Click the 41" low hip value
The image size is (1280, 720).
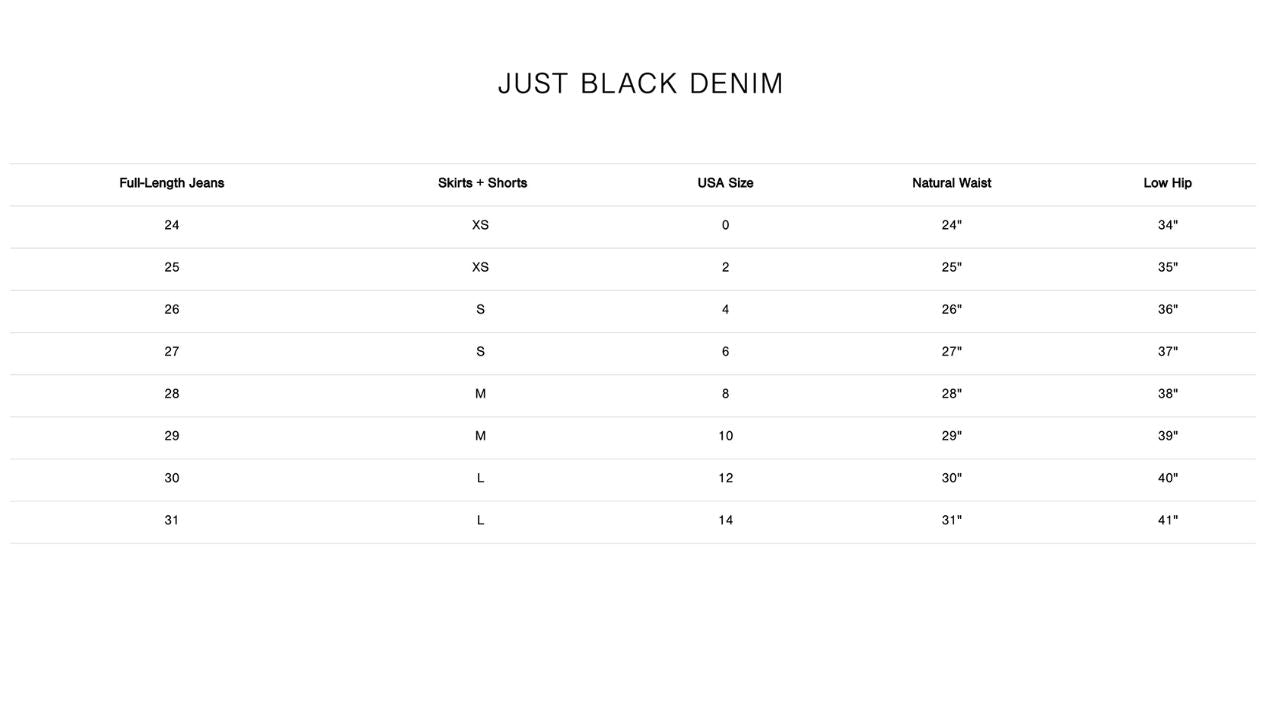pyautogui.click(x=1167, y=520)
